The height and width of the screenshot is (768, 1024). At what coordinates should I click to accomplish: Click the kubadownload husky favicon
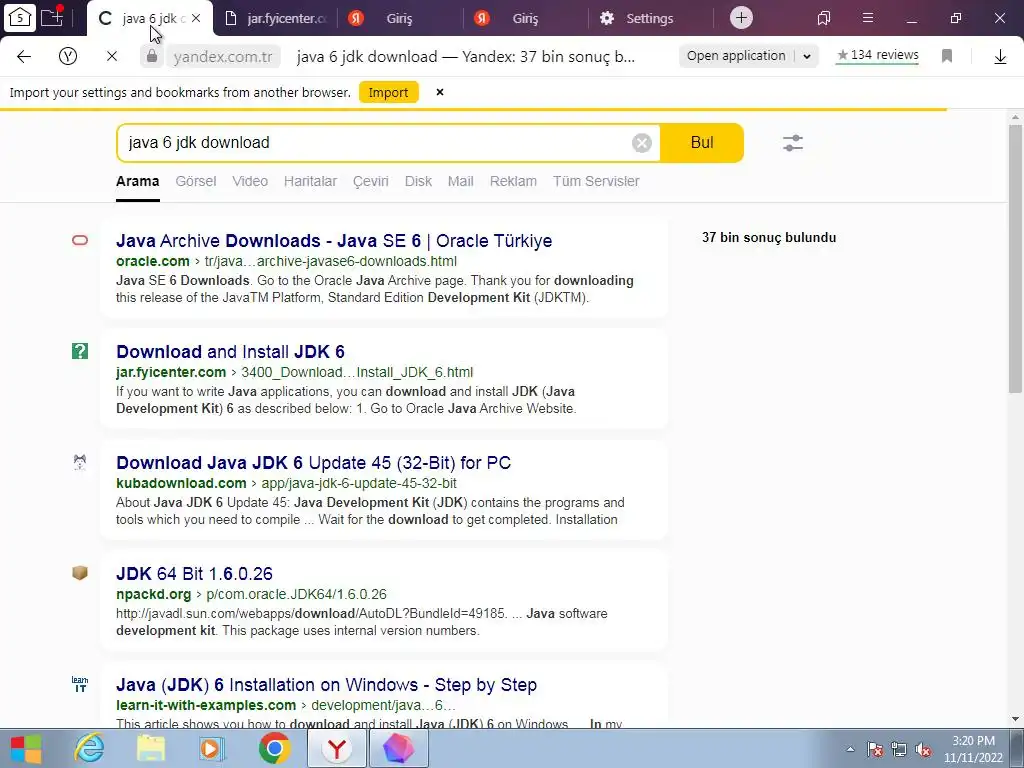point(80,462)
